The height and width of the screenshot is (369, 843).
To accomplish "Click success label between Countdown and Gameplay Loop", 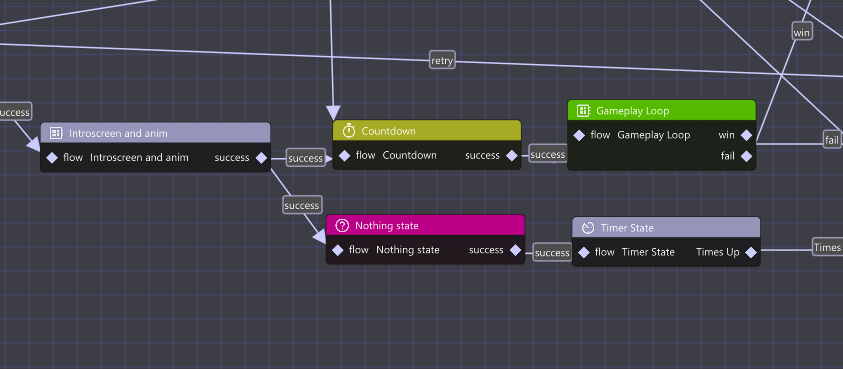I will point(548,154).
